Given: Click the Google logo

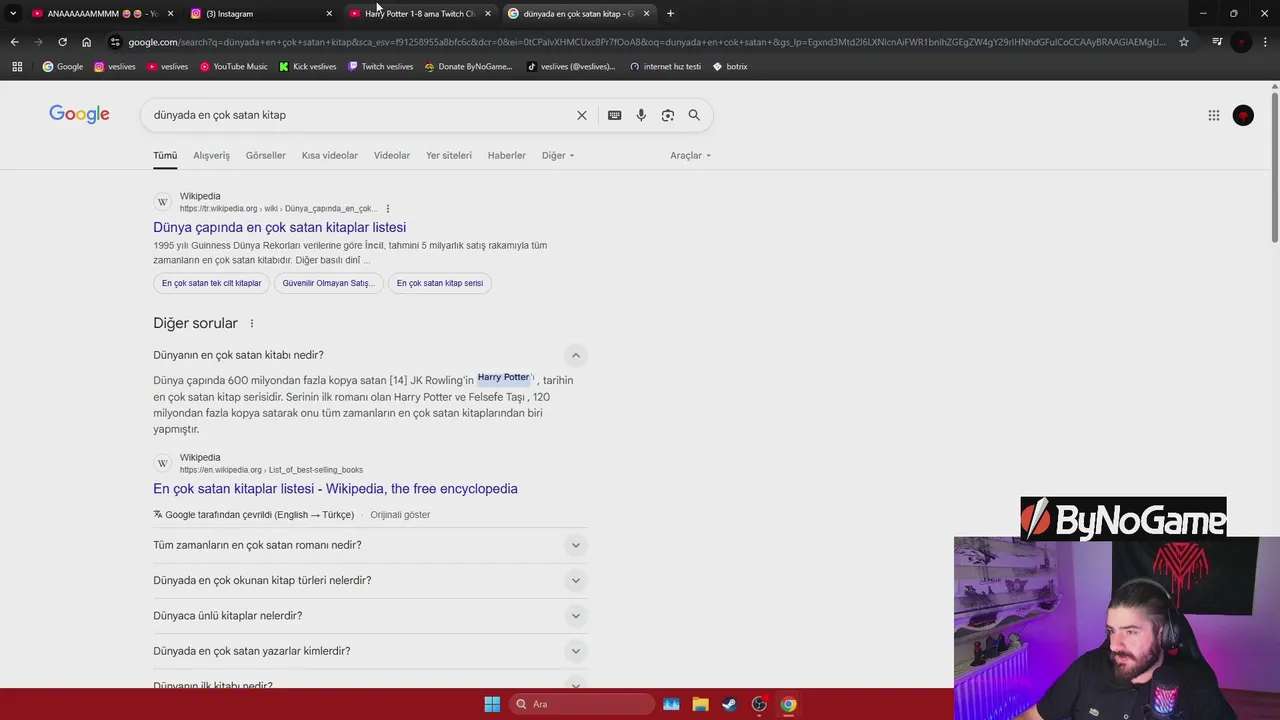Looking at the screenshot, I should [x=79, y=114].
